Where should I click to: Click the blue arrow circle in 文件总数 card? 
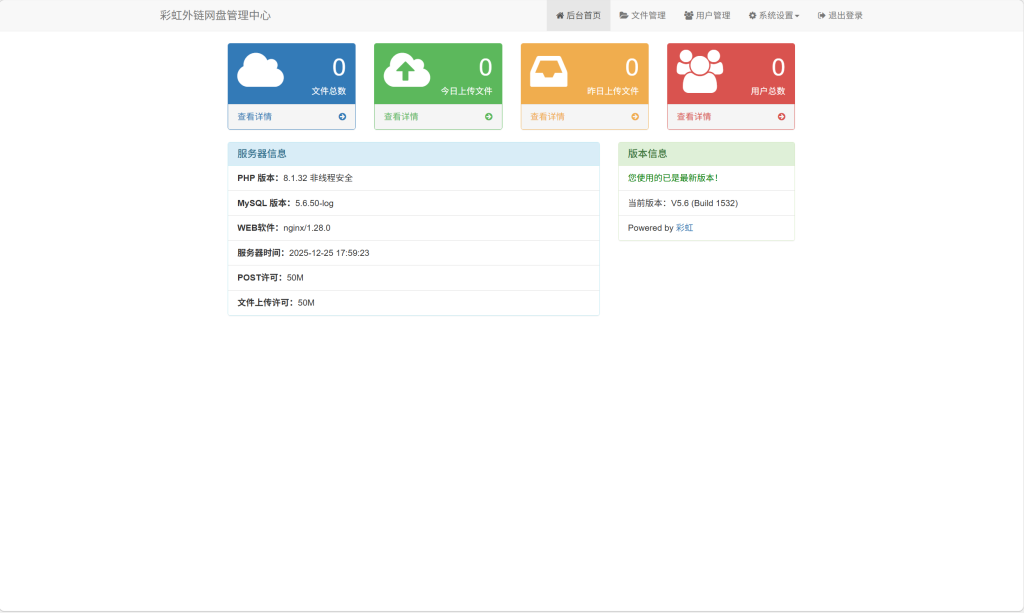coord(342,117)
